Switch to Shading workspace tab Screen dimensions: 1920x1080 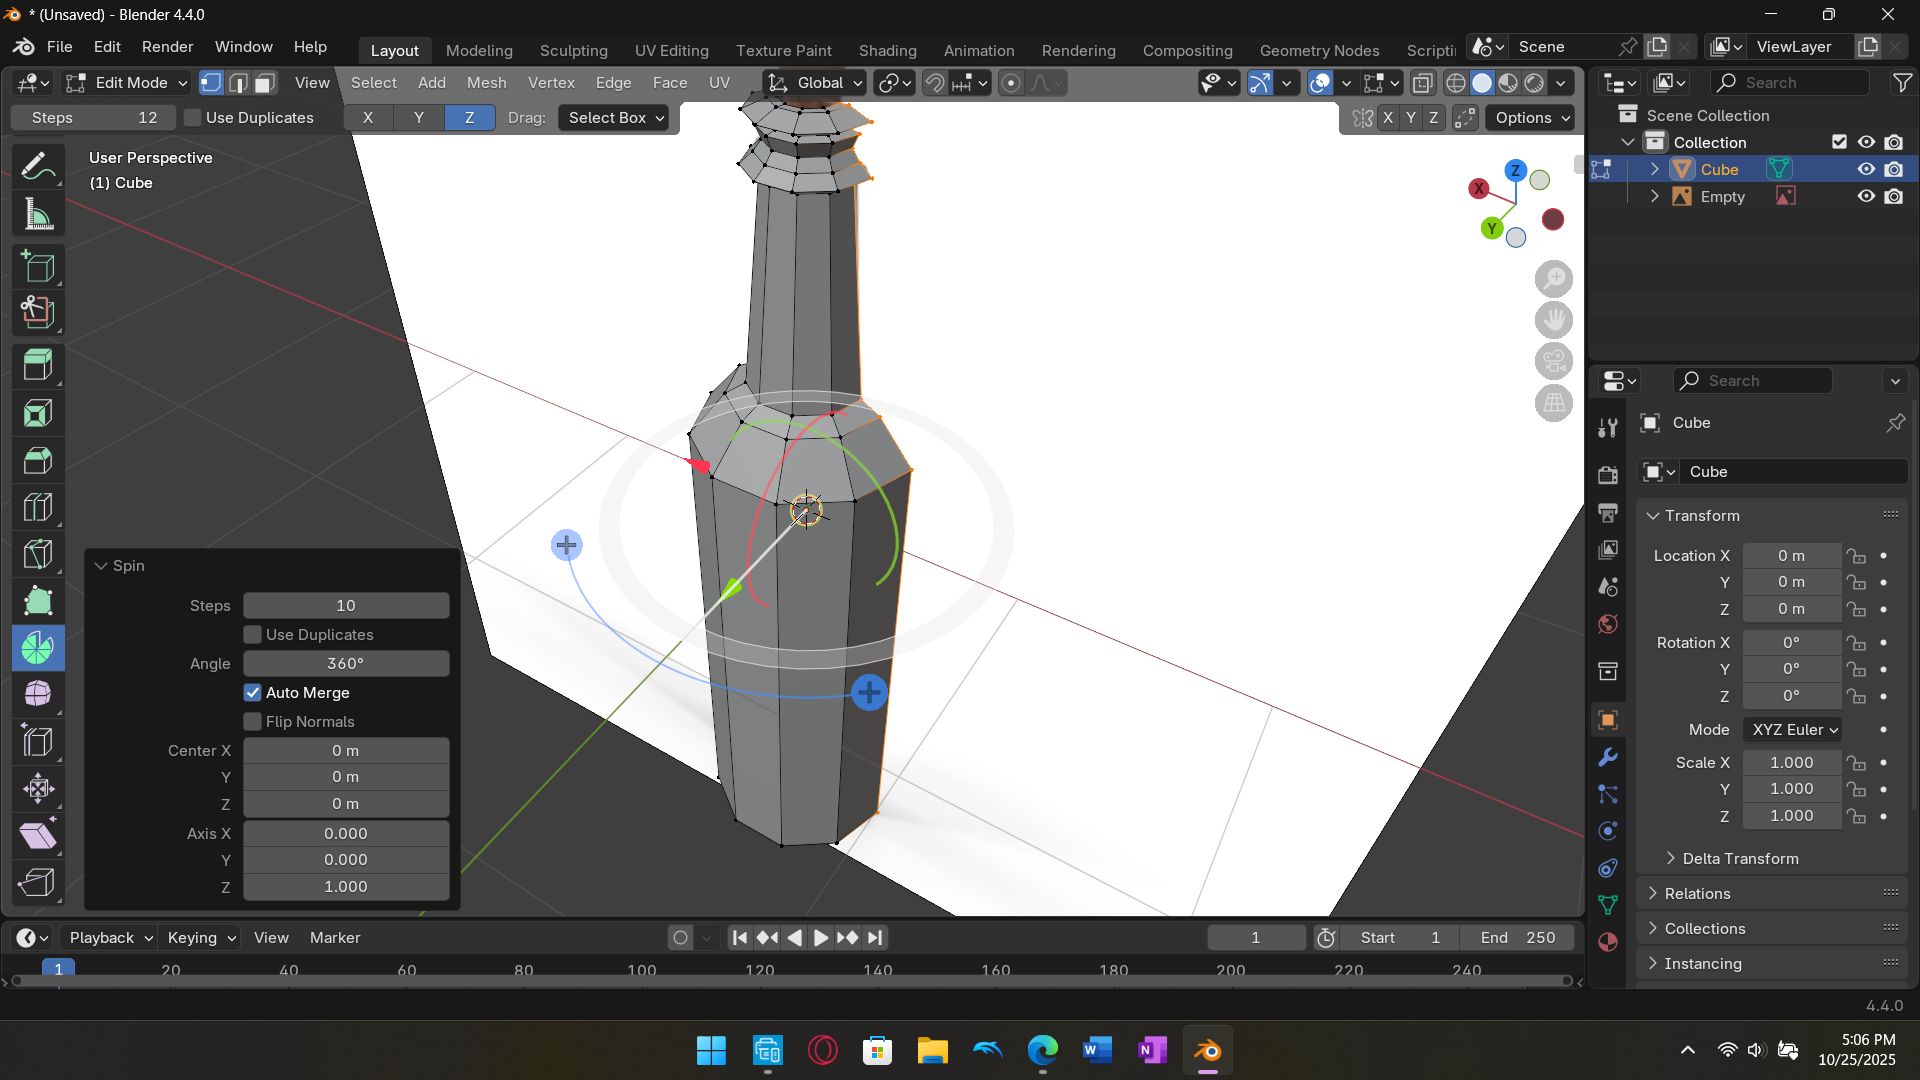coord(887,50)
